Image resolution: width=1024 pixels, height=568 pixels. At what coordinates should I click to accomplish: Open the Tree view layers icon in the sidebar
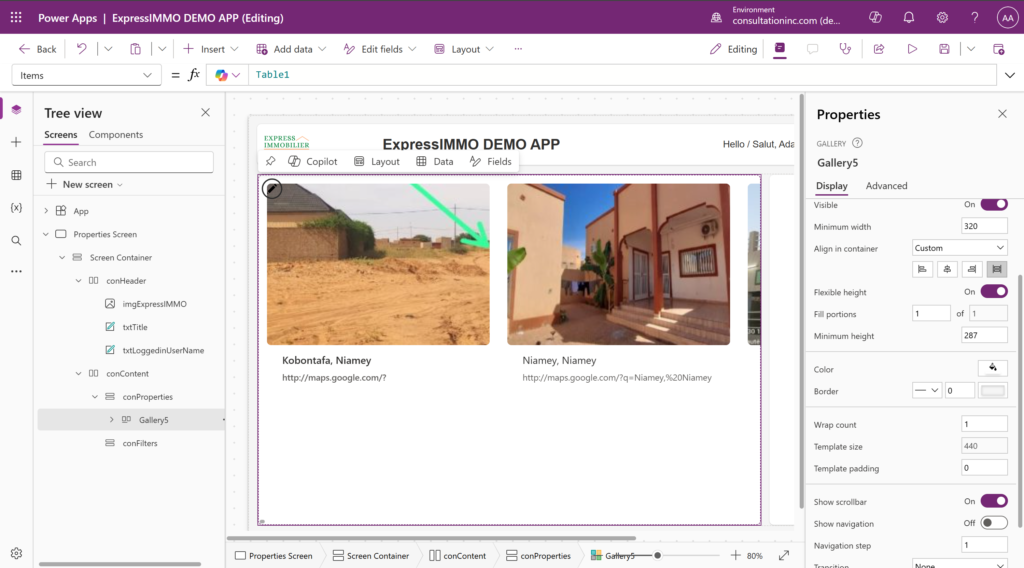(x=16, y=110)
